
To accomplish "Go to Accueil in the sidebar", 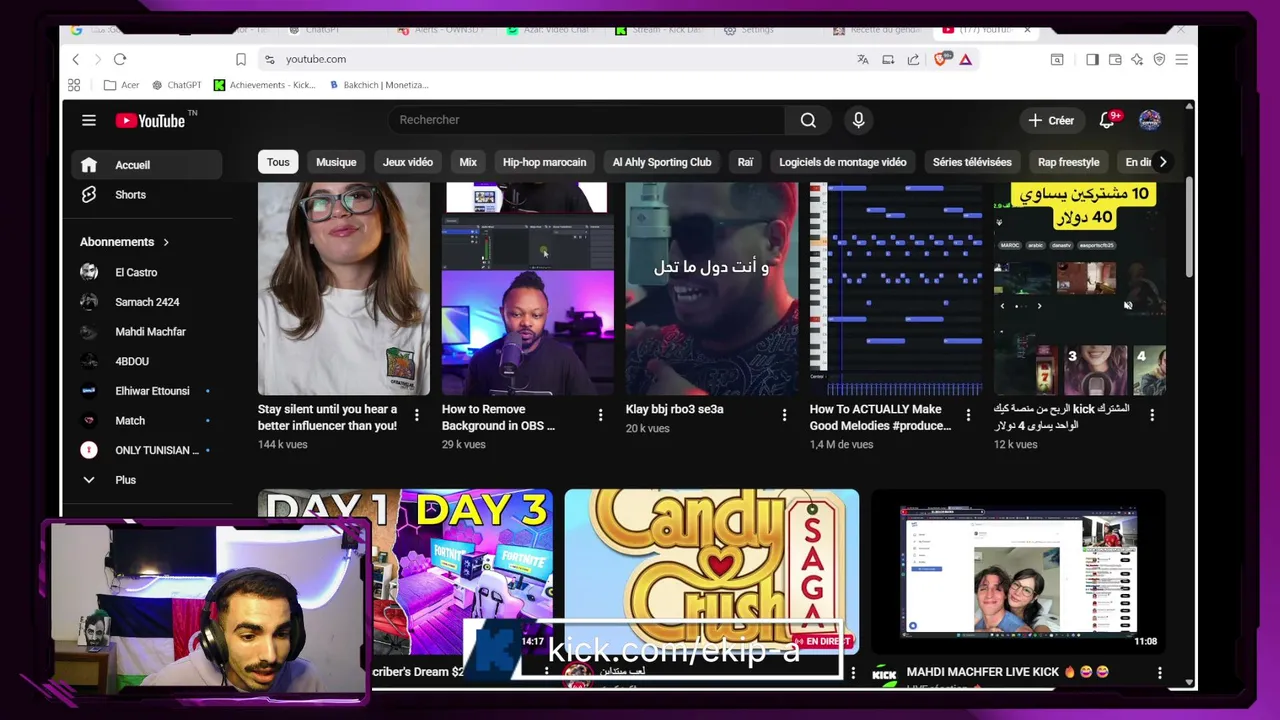I will coord(147,165).
